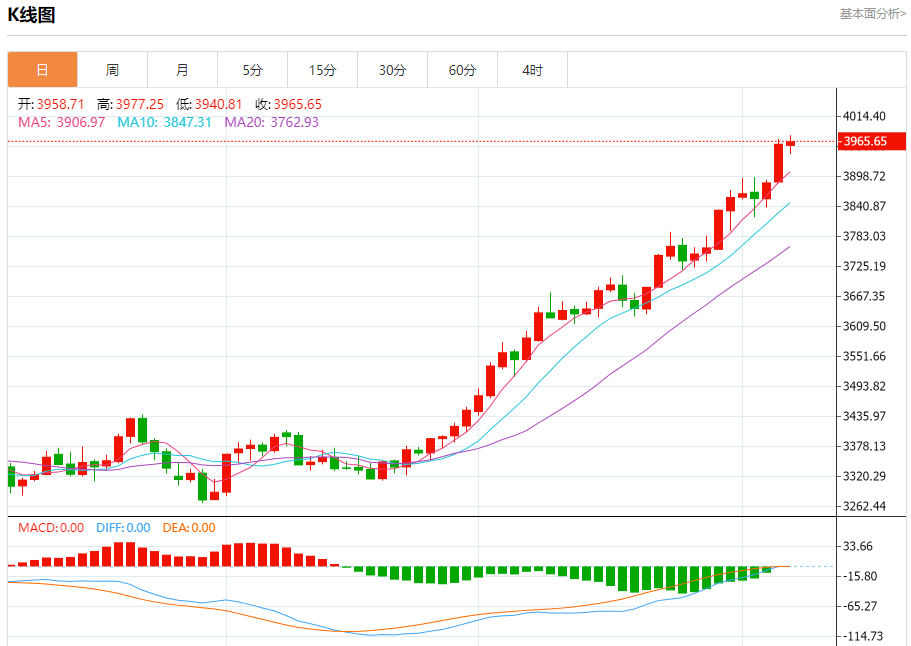Click the 4014.40 price axis label
This screenshot has height=646, width=911.
[x=865, y=116]
